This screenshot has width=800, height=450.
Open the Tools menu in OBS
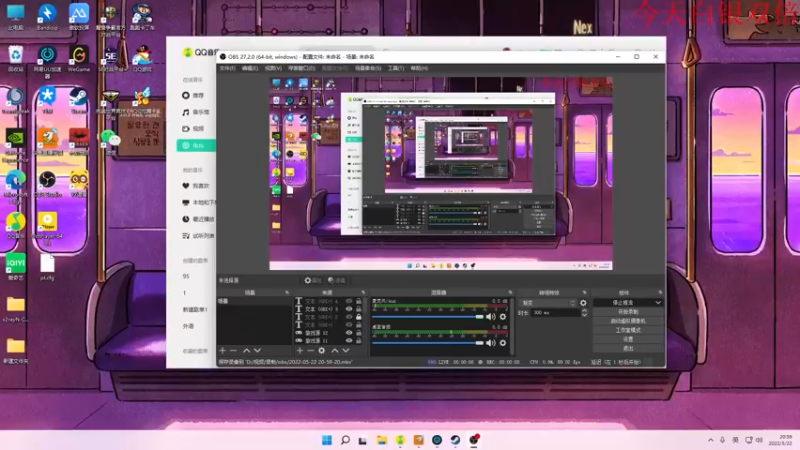click(396, 68)
